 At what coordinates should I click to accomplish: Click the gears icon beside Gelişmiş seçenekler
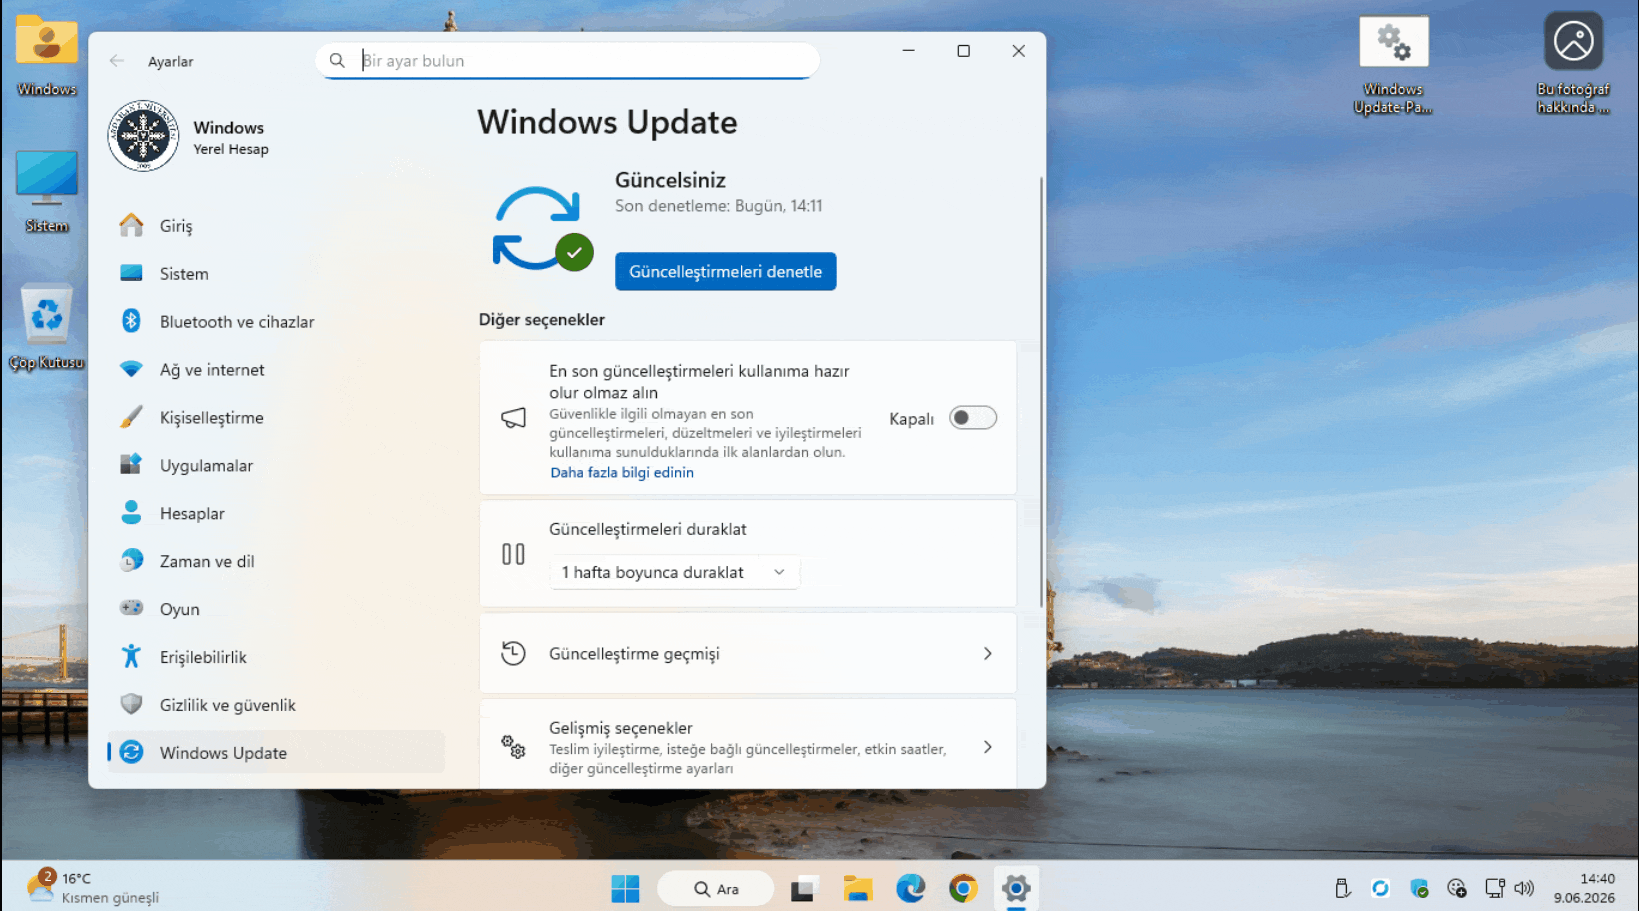point(513,747)
